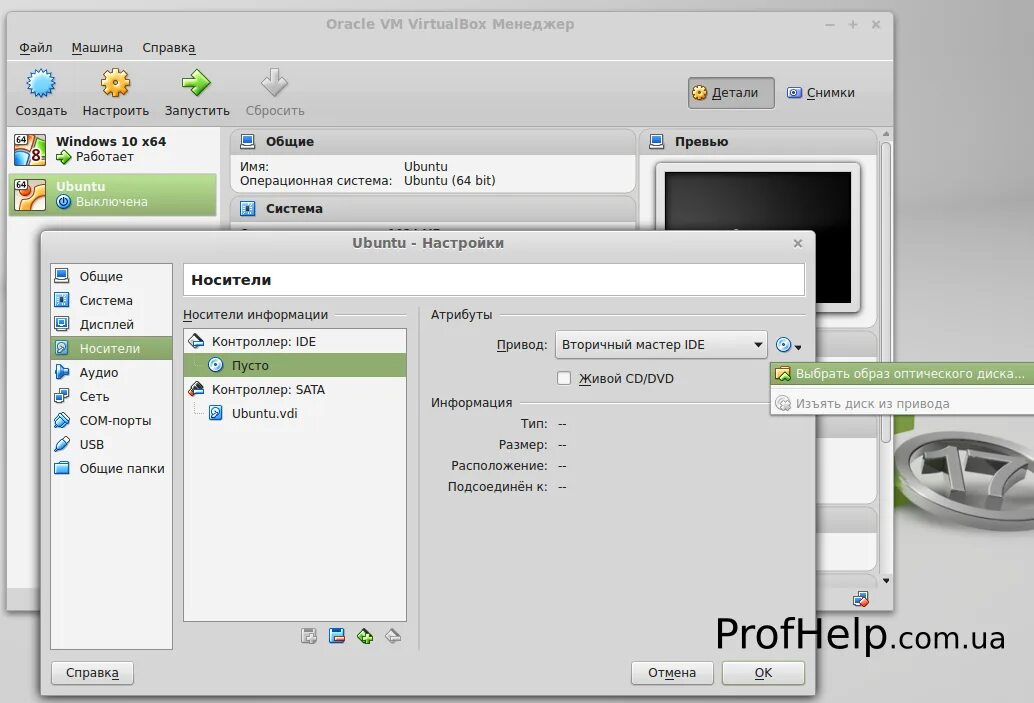Select the Носители settings category
The width and height of the screenshot is (1034, 703).
click(111, 348)
